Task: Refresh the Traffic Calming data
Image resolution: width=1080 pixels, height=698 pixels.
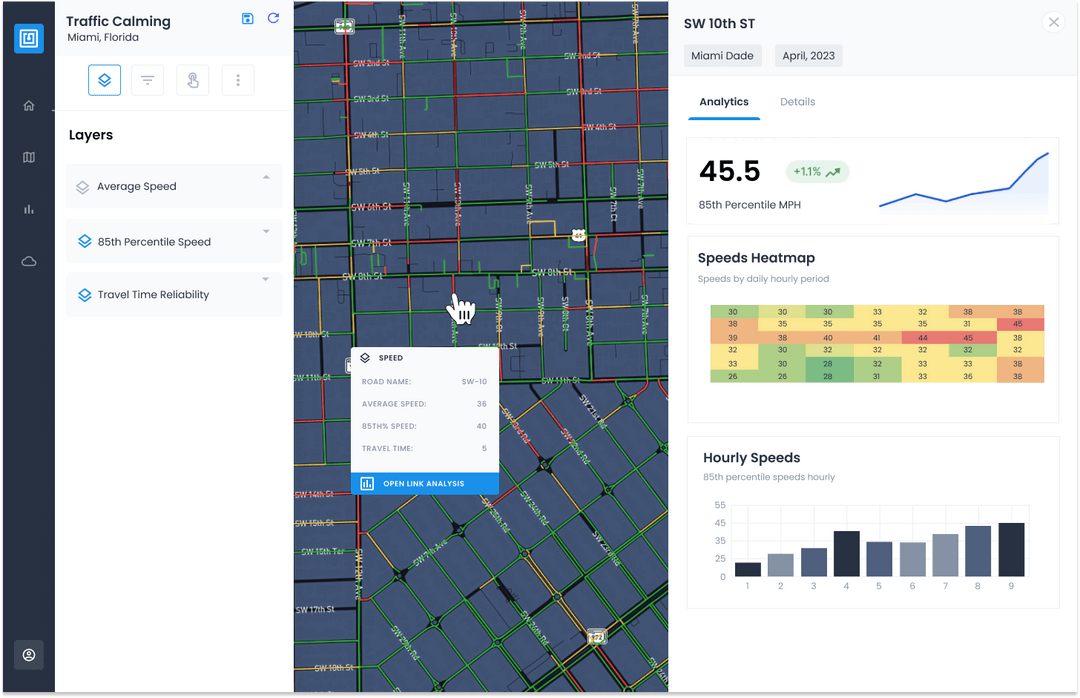Action: [x=273, y=18]
